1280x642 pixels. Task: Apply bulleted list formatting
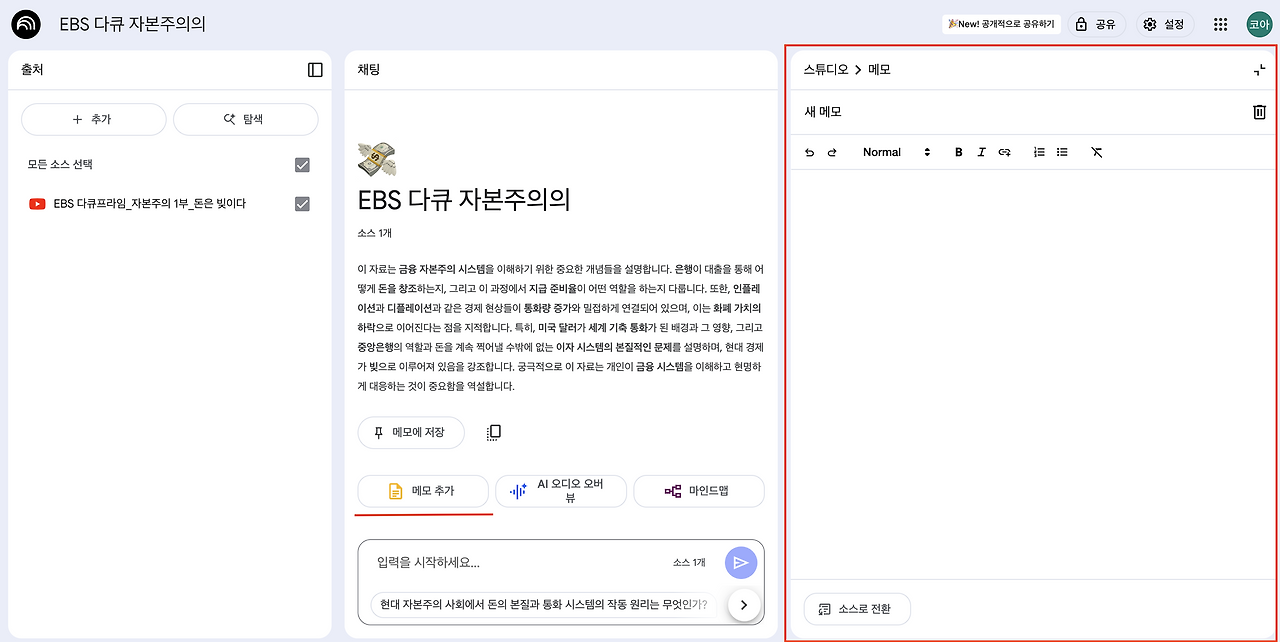(x=1062, y=152)
